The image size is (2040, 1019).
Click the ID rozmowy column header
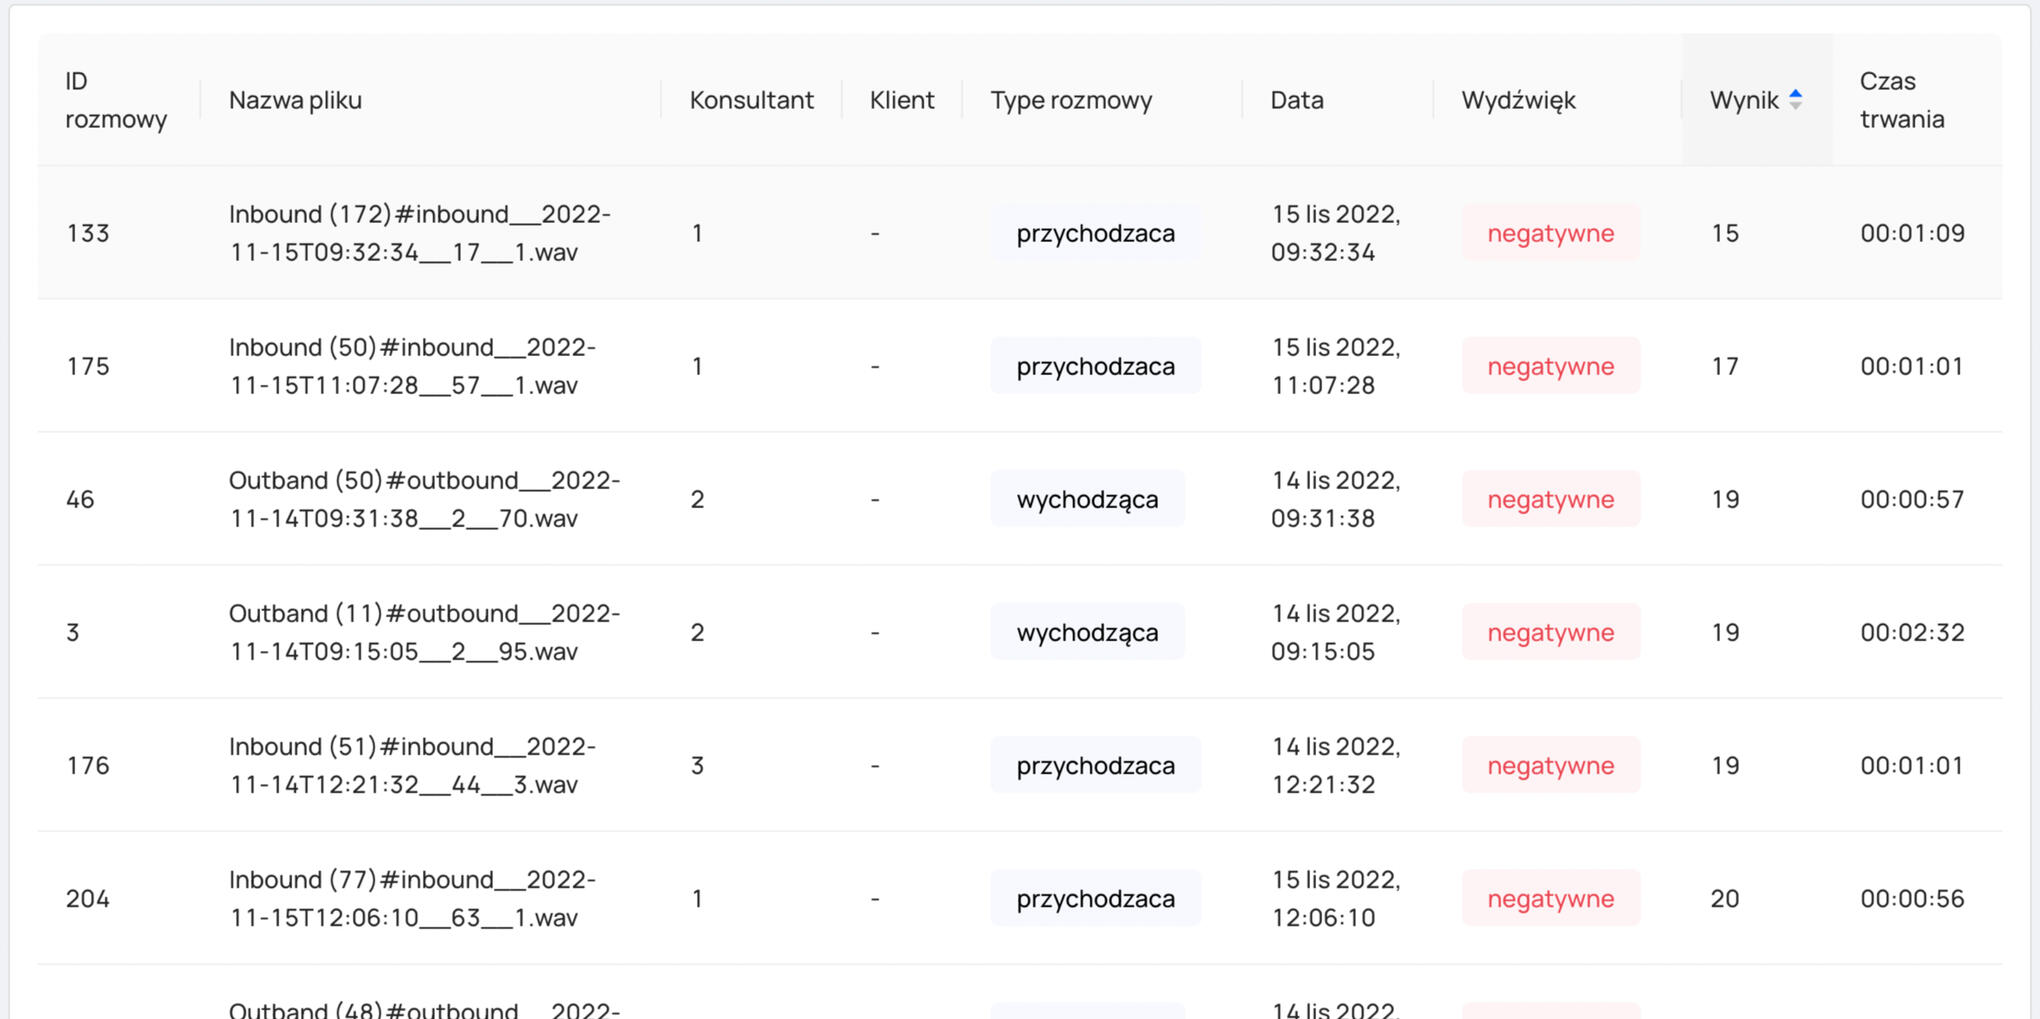click(115, 100)
